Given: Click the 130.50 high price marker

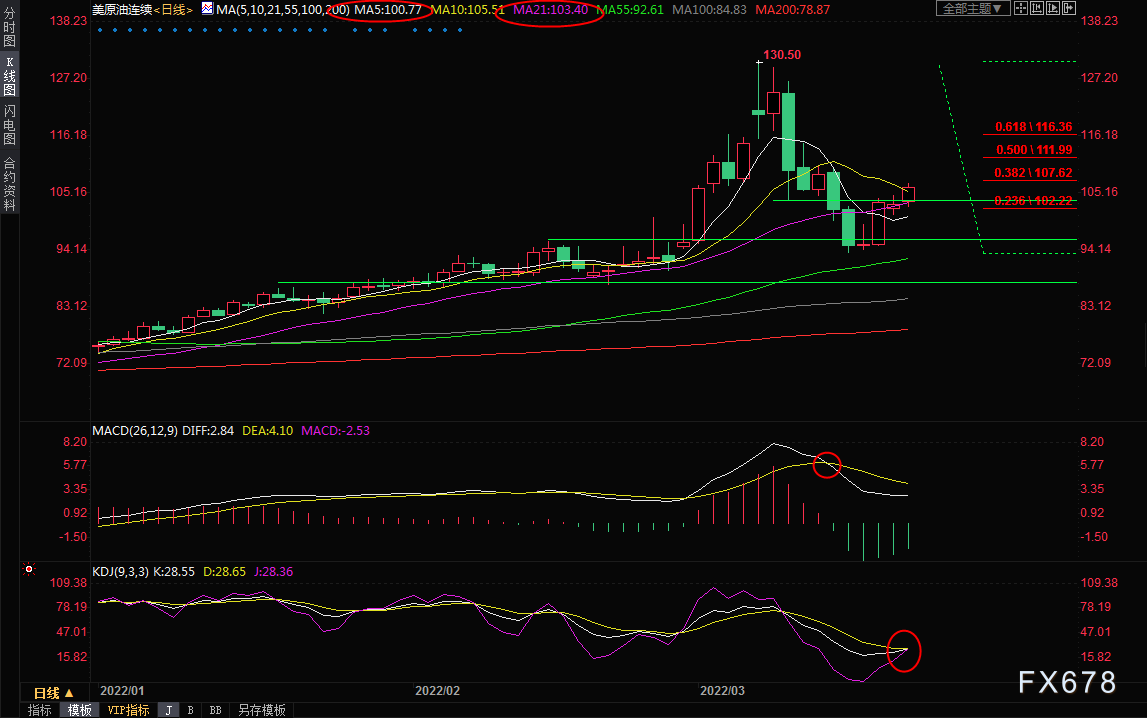Looking at the screenshot, I should click(x=782, y=55).
